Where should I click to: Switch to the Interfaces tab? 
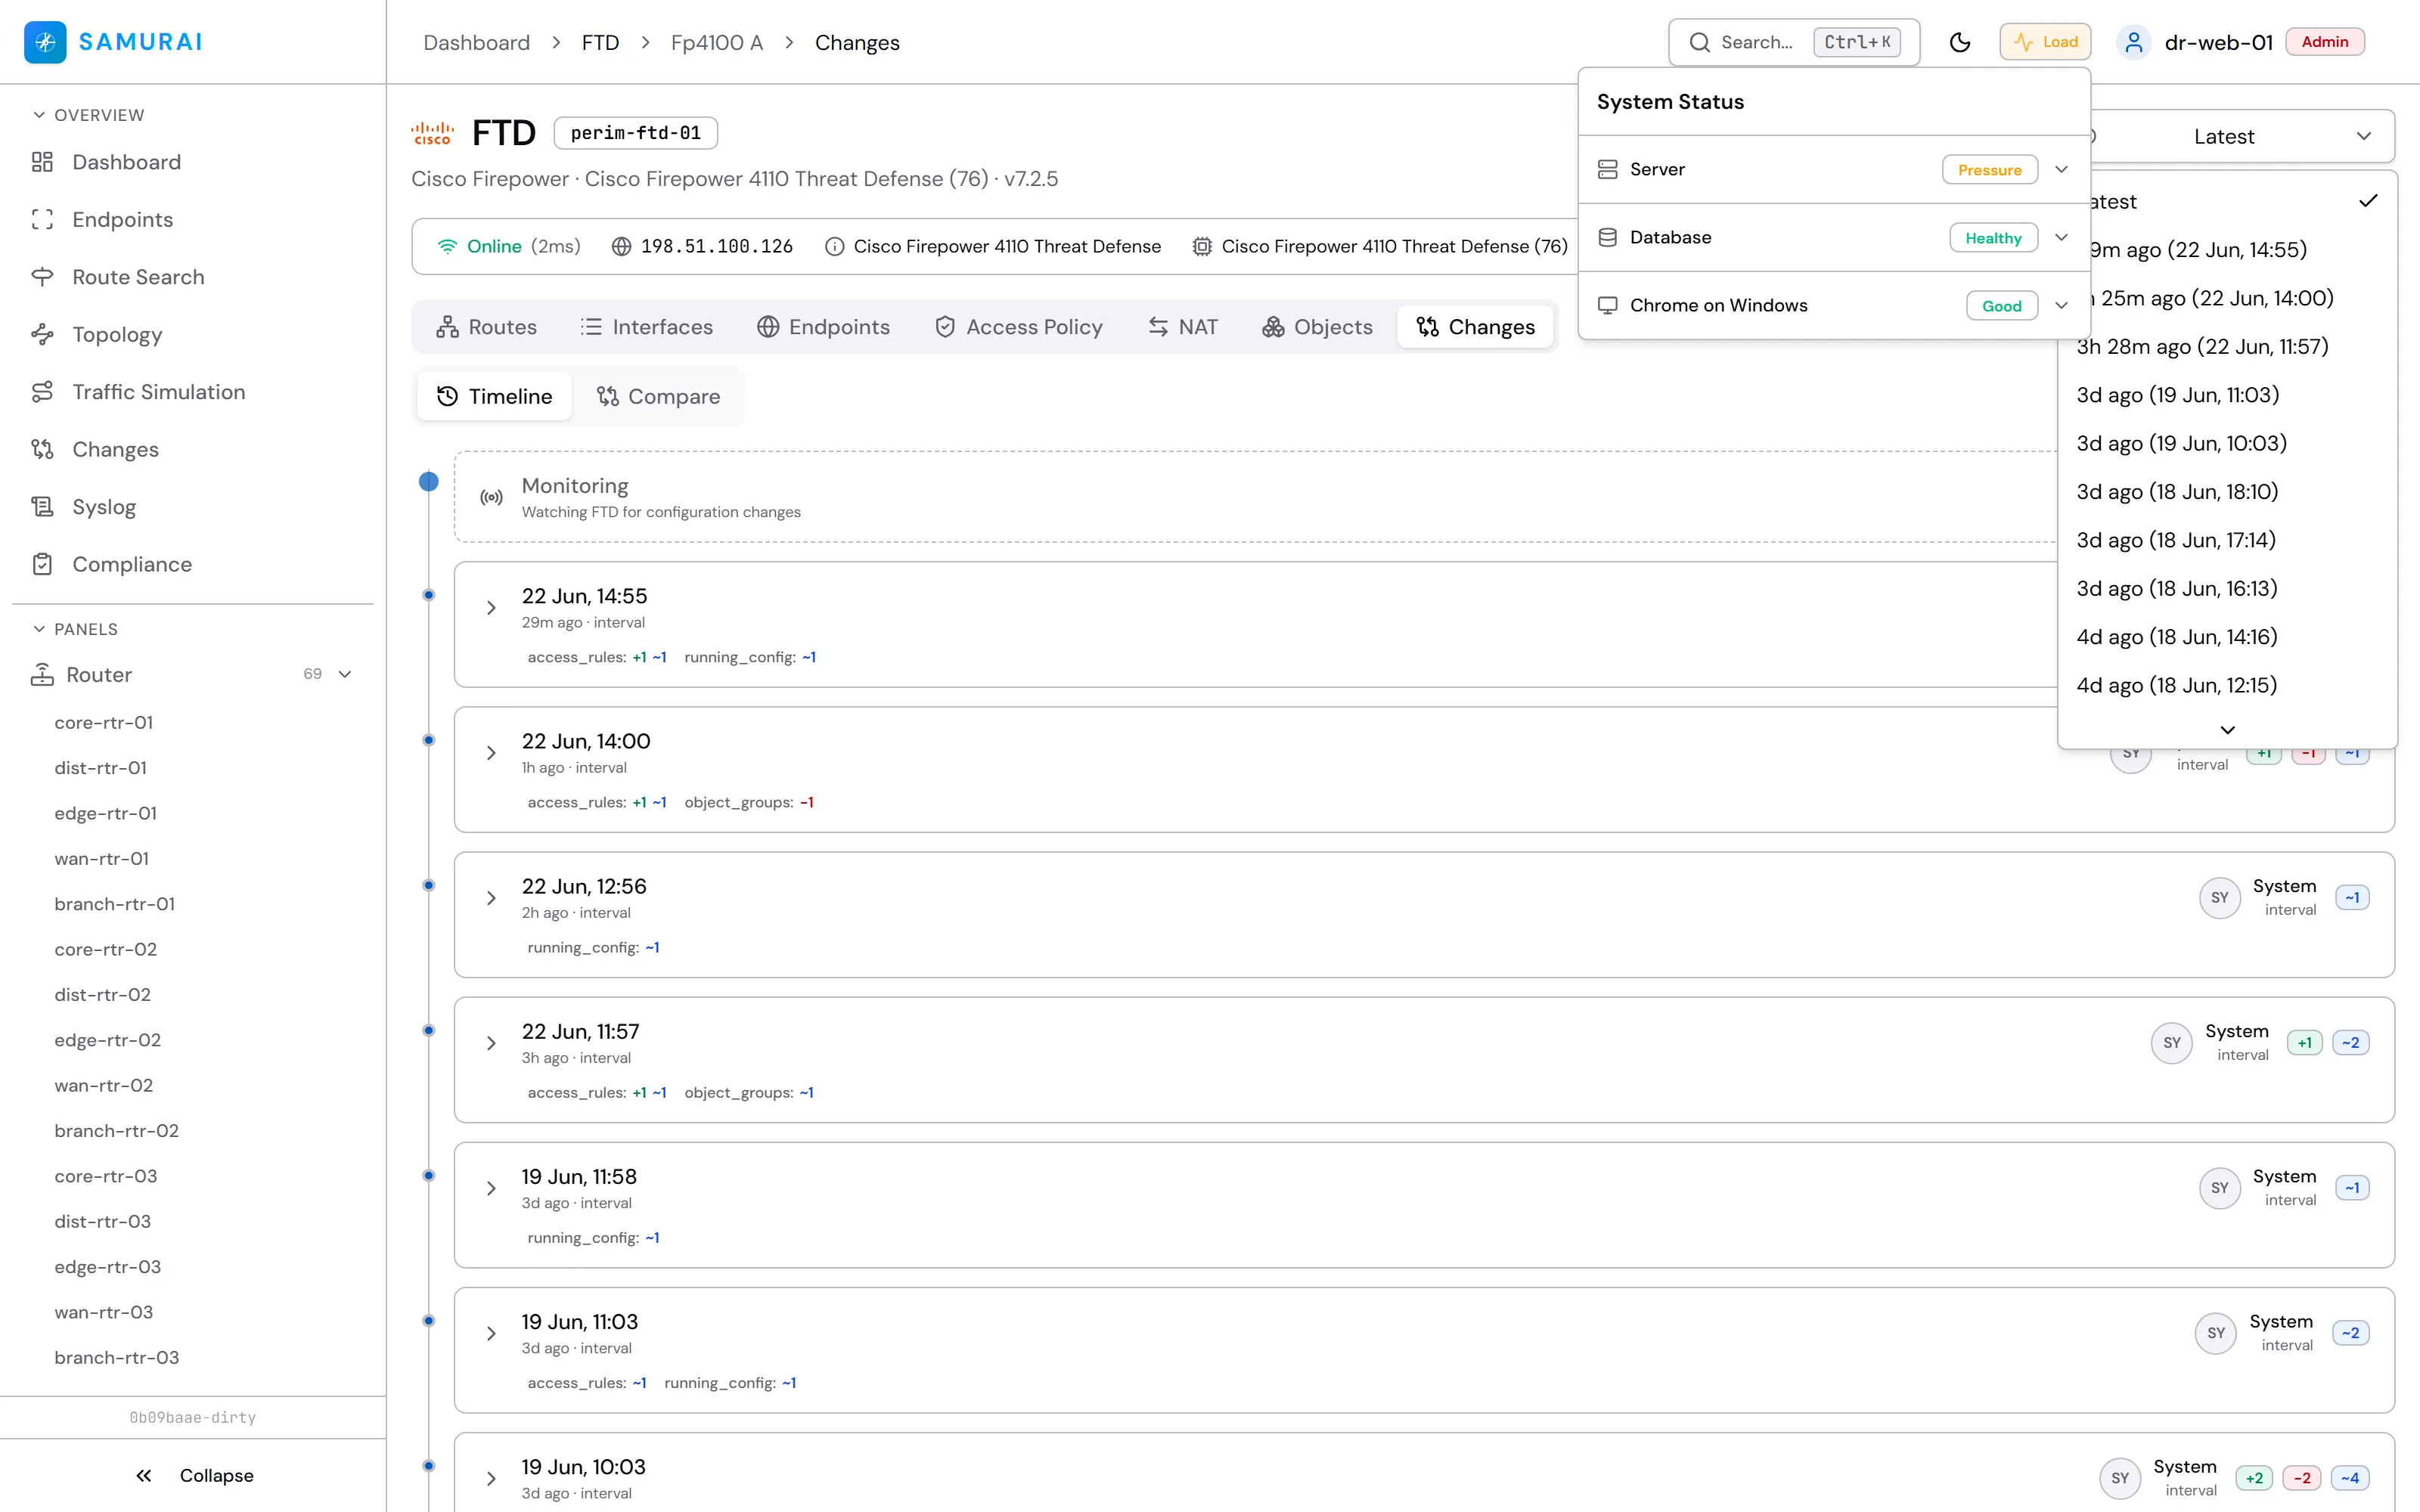coord(646,327)
